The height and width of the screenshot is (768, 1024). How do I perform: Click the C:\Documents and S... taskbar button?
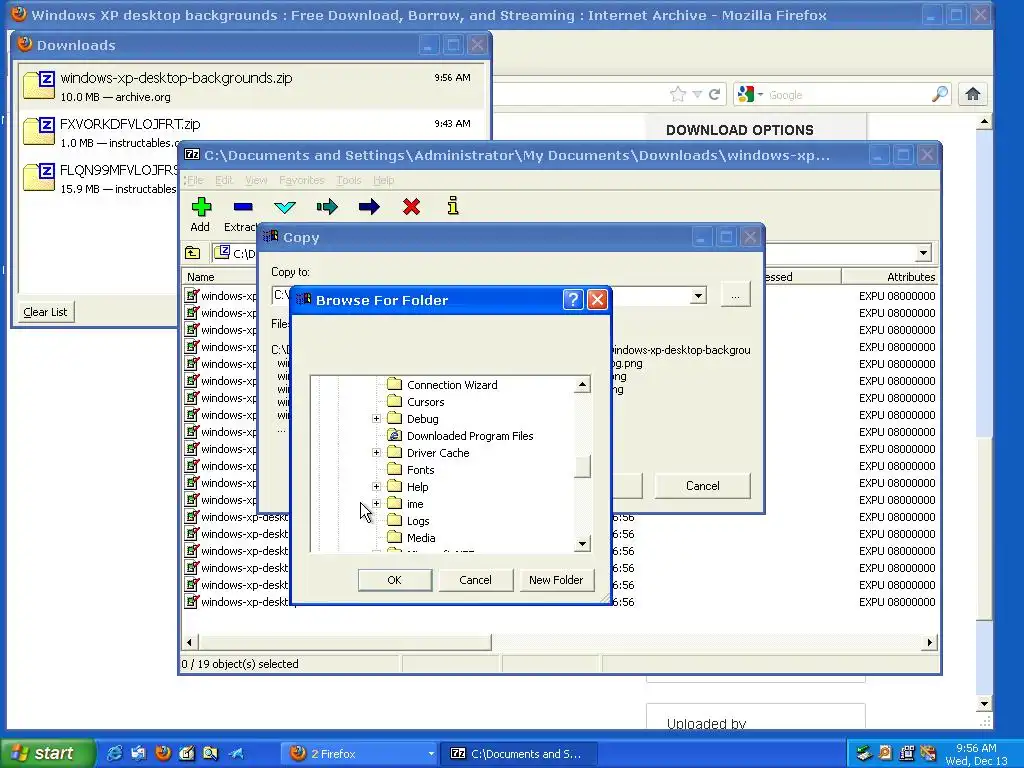click(x=518, y=754)
